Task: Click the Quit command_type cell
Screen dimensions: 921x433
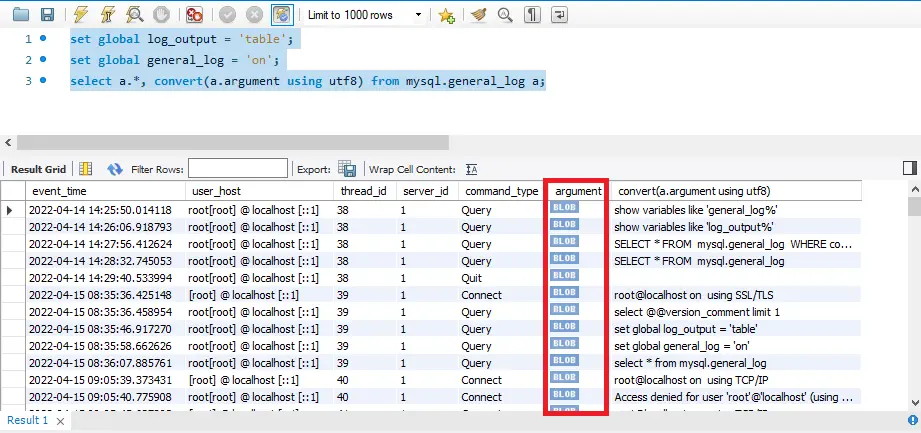Action: 502,278
